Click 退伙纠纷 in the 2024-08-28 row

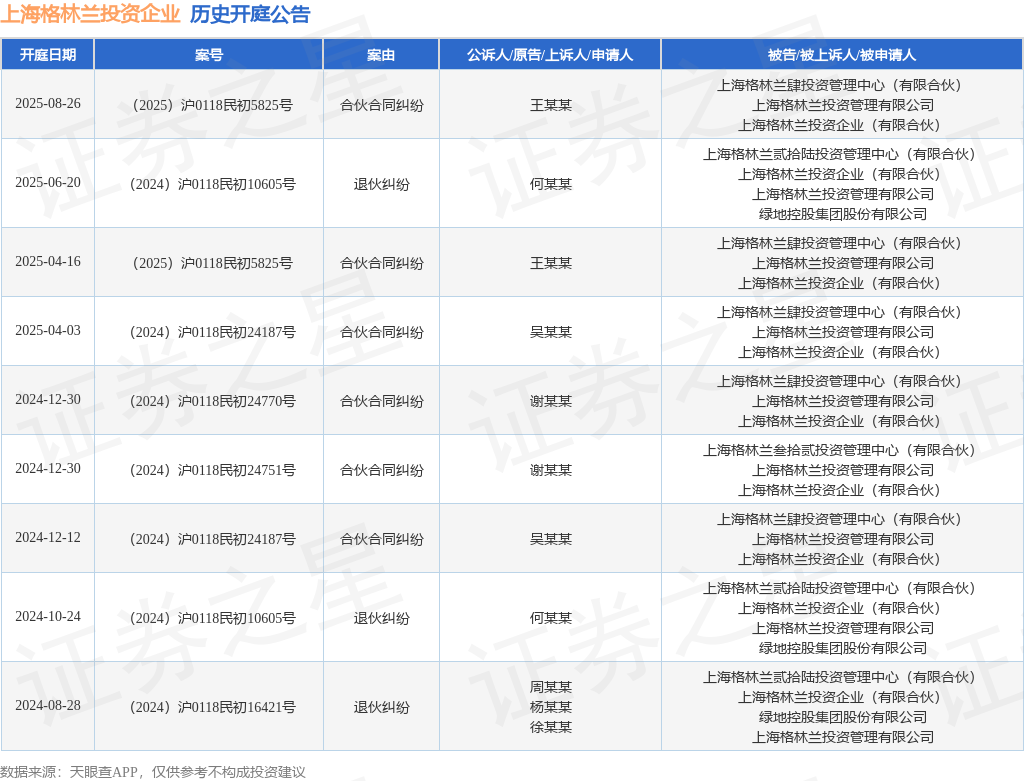[381, 707]
